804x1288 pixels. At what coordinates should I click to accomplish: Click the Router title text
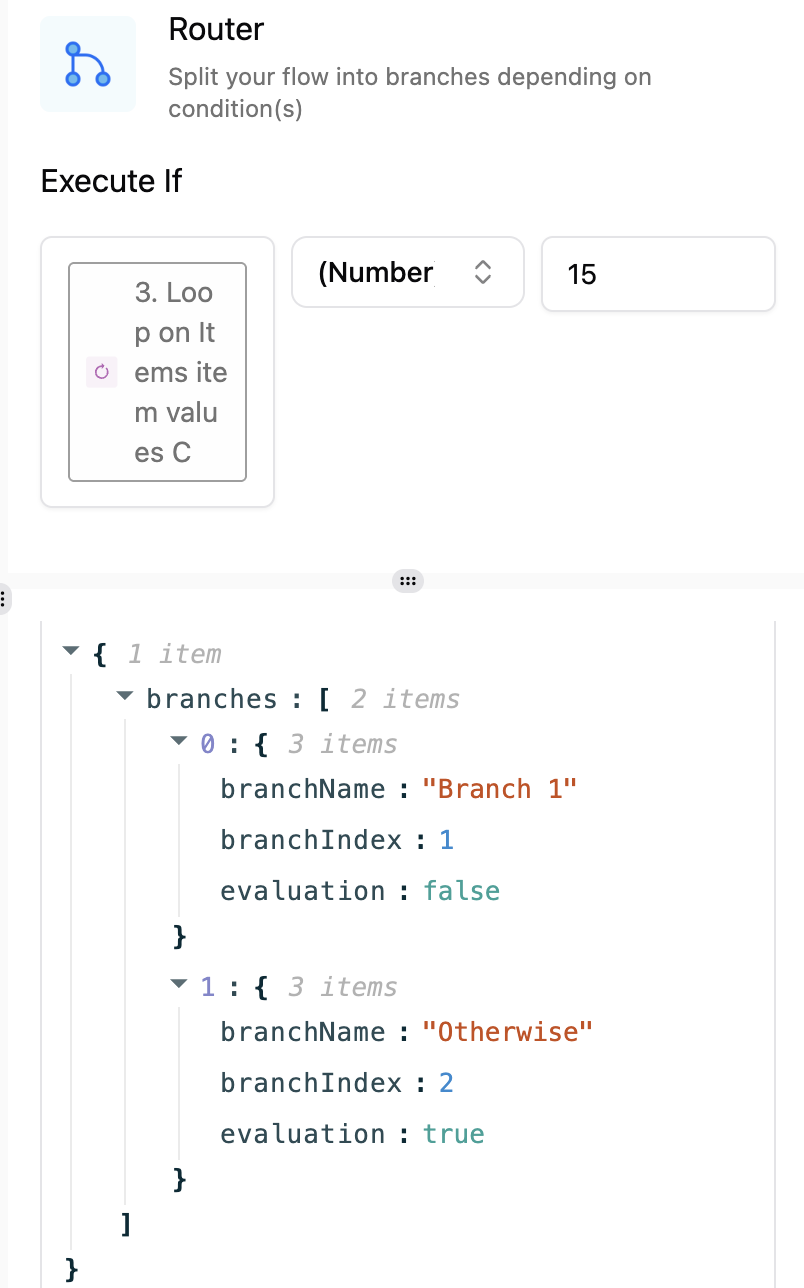coord(216,30)
